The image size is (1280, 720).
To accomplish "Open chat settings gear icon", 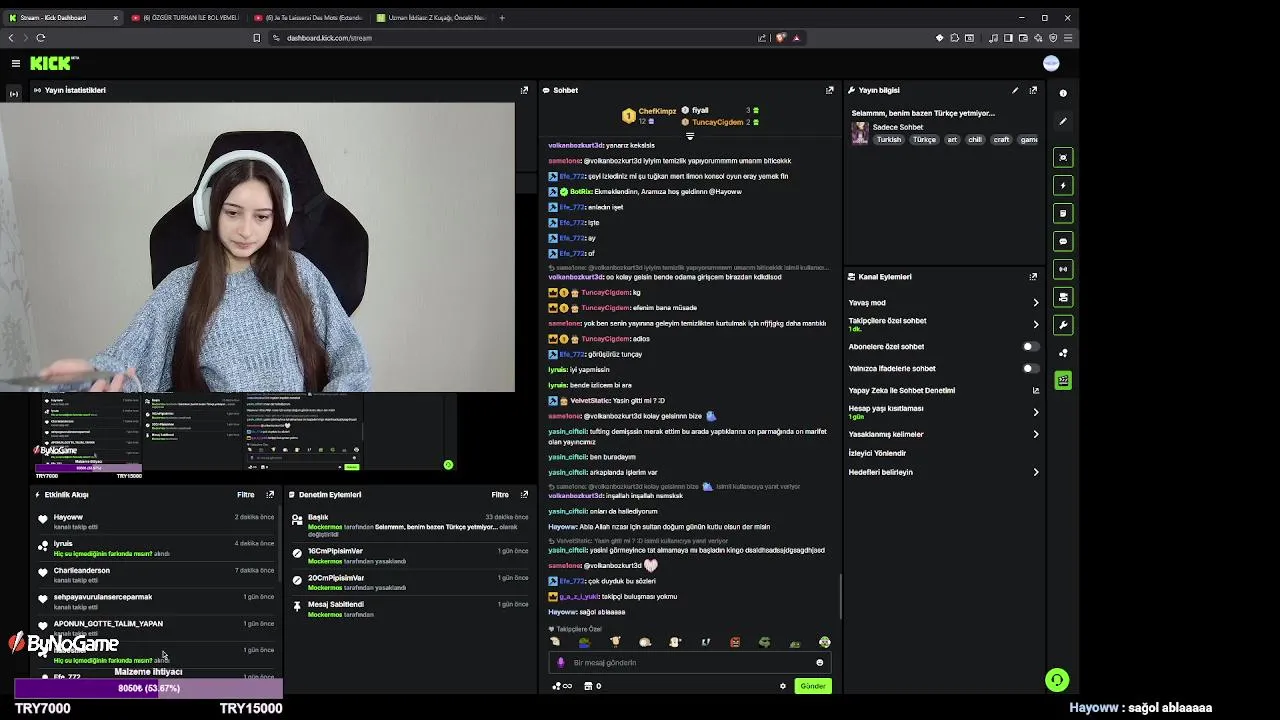I will (x=783, y=686).
